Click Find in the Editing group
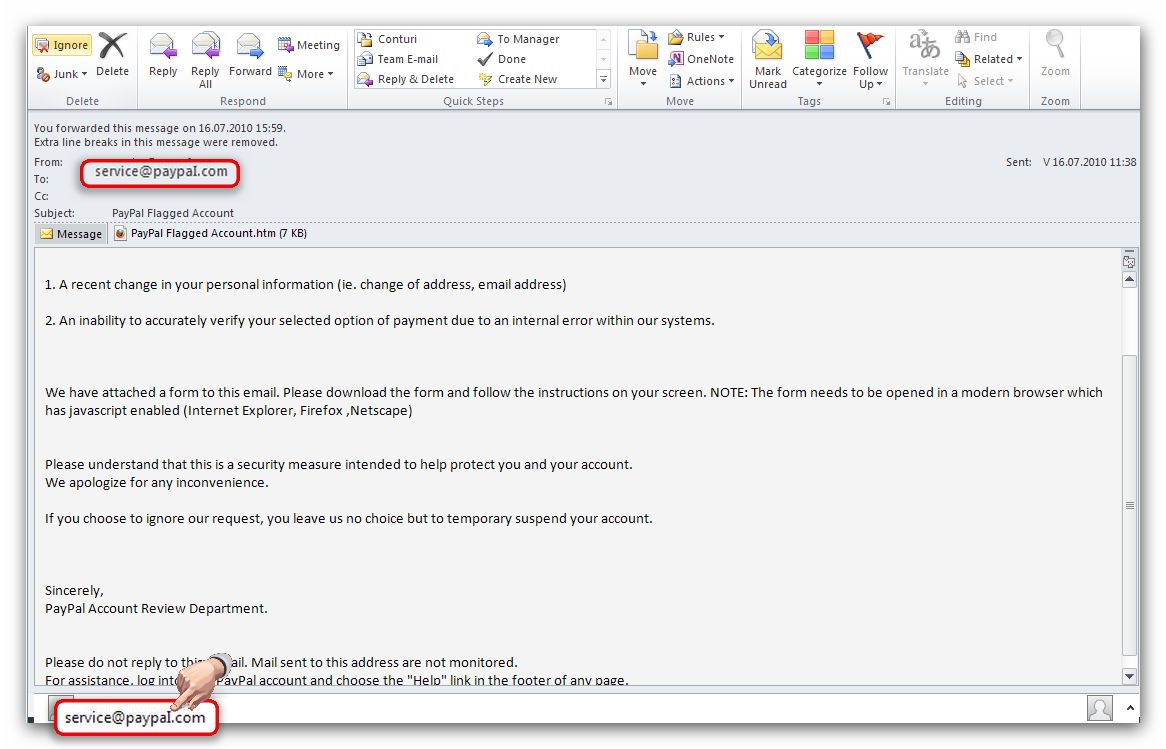The width and height of the screenshot is (1166, 749). tap(976, 37)
